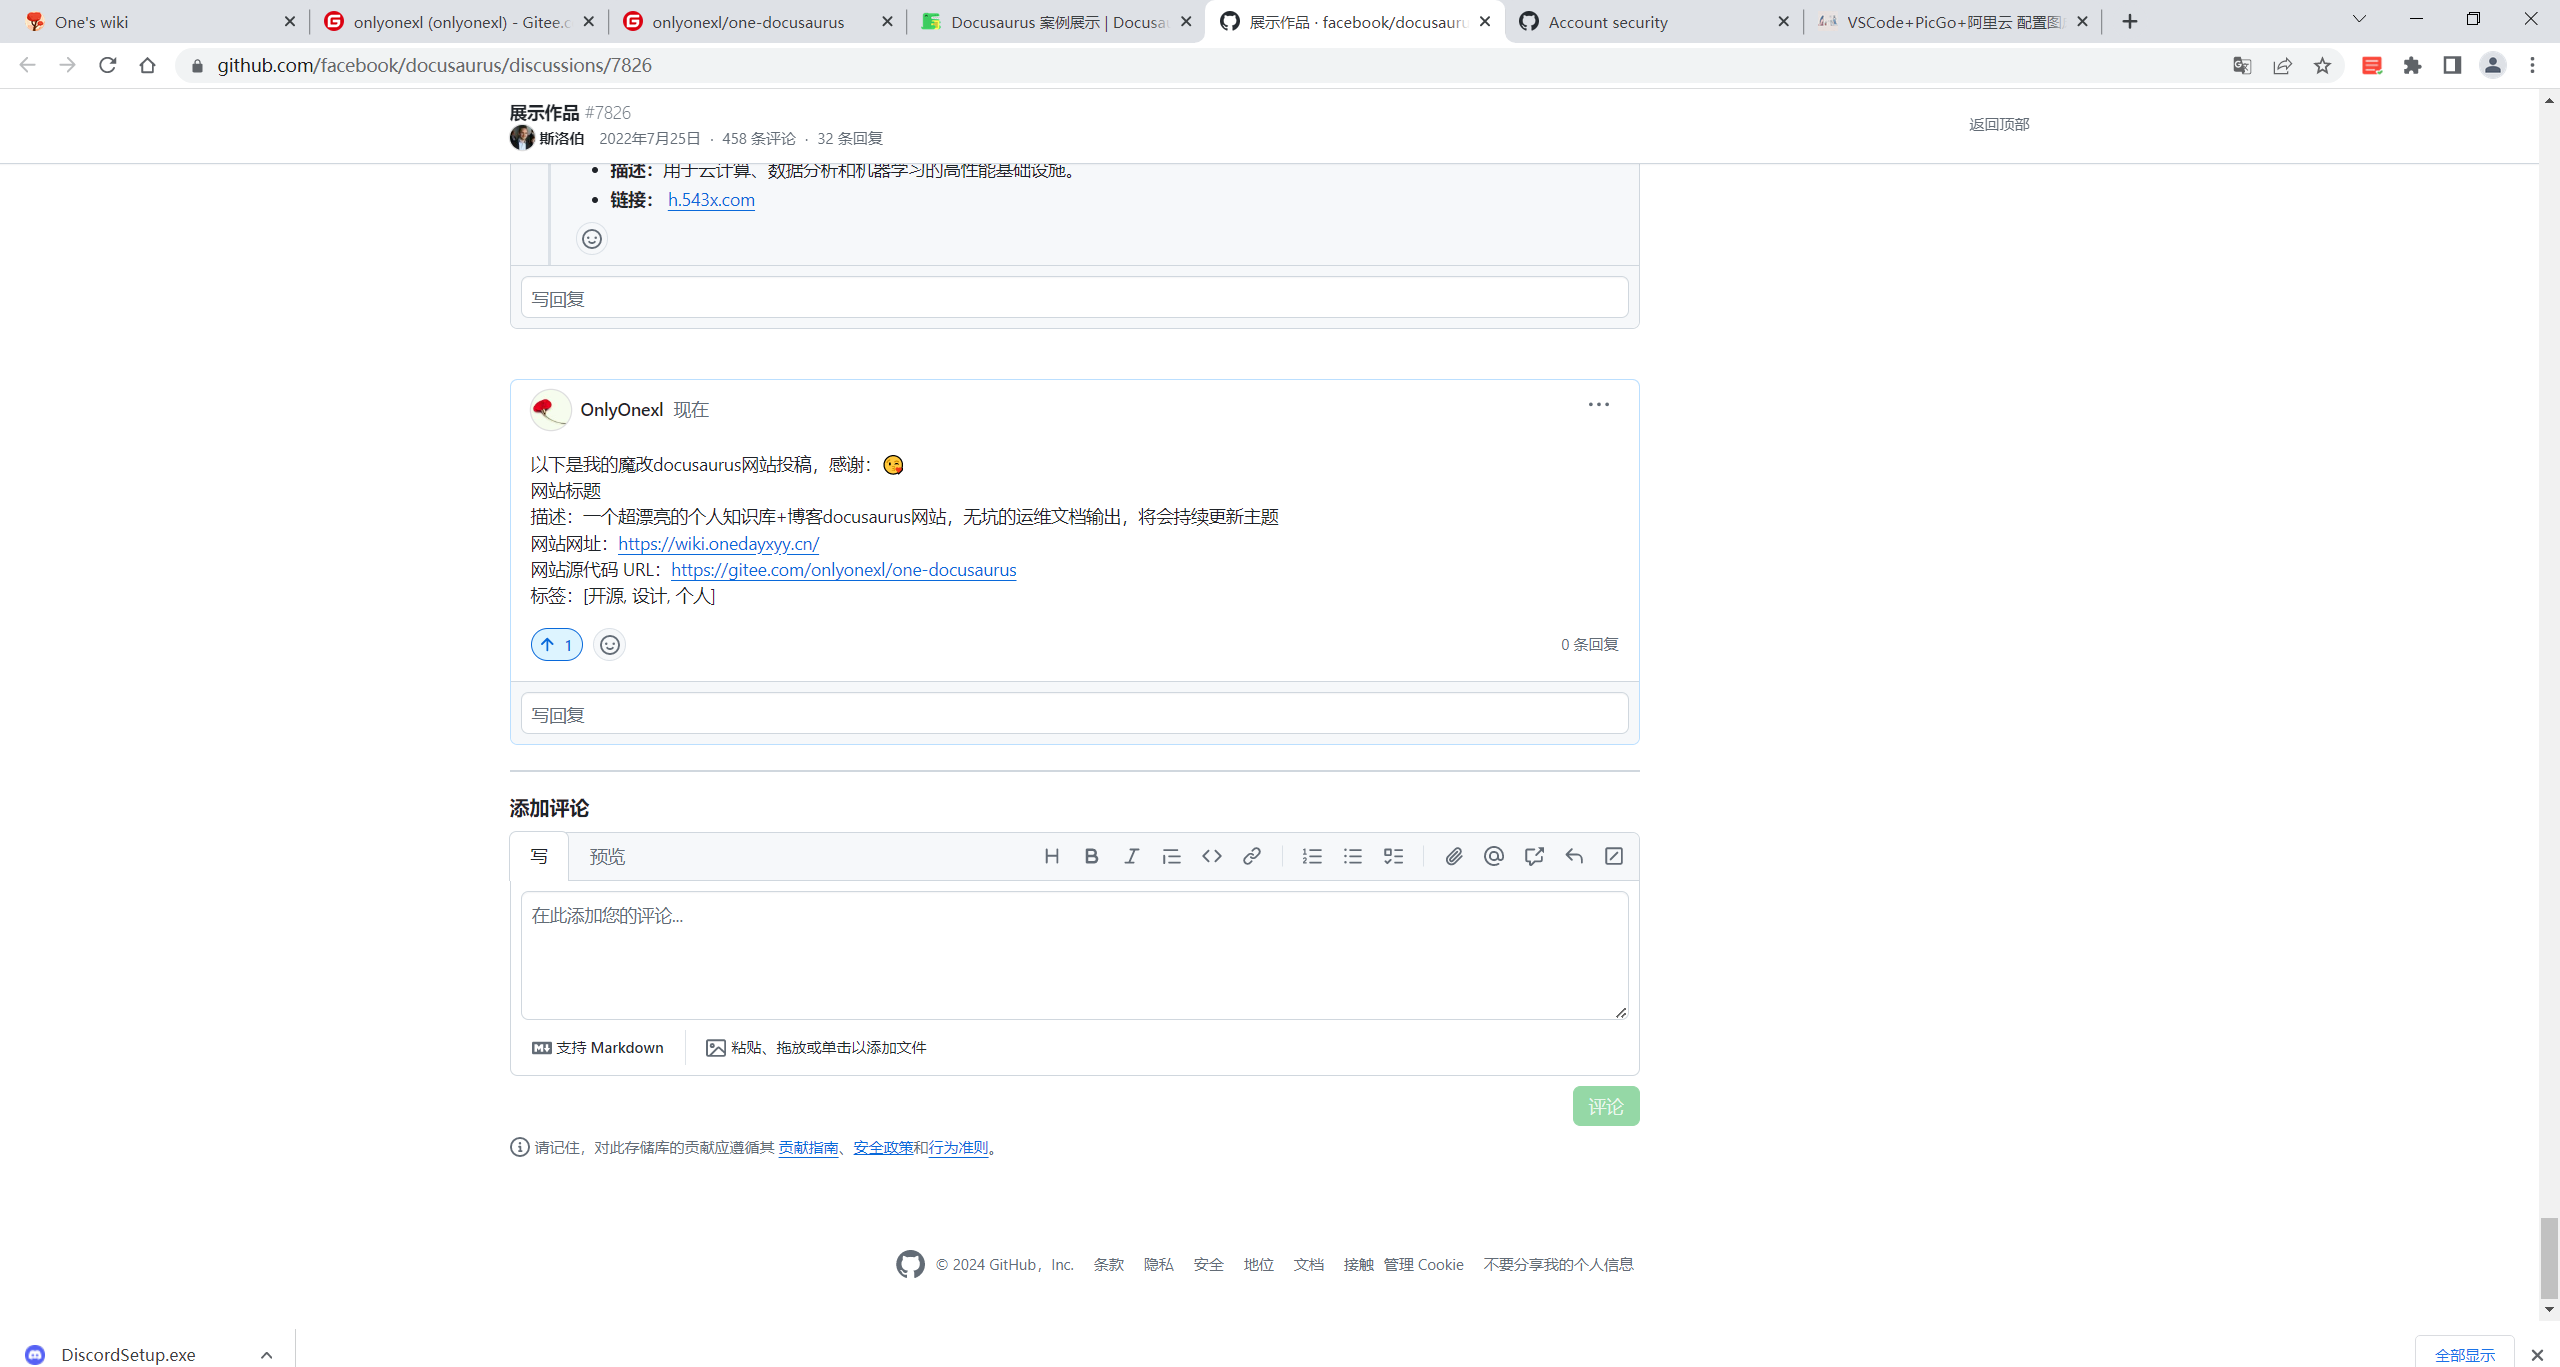Switch to the One's wiki tab
The width and height of the screenshot is (2560, 1367).
[x=160, y=22]
